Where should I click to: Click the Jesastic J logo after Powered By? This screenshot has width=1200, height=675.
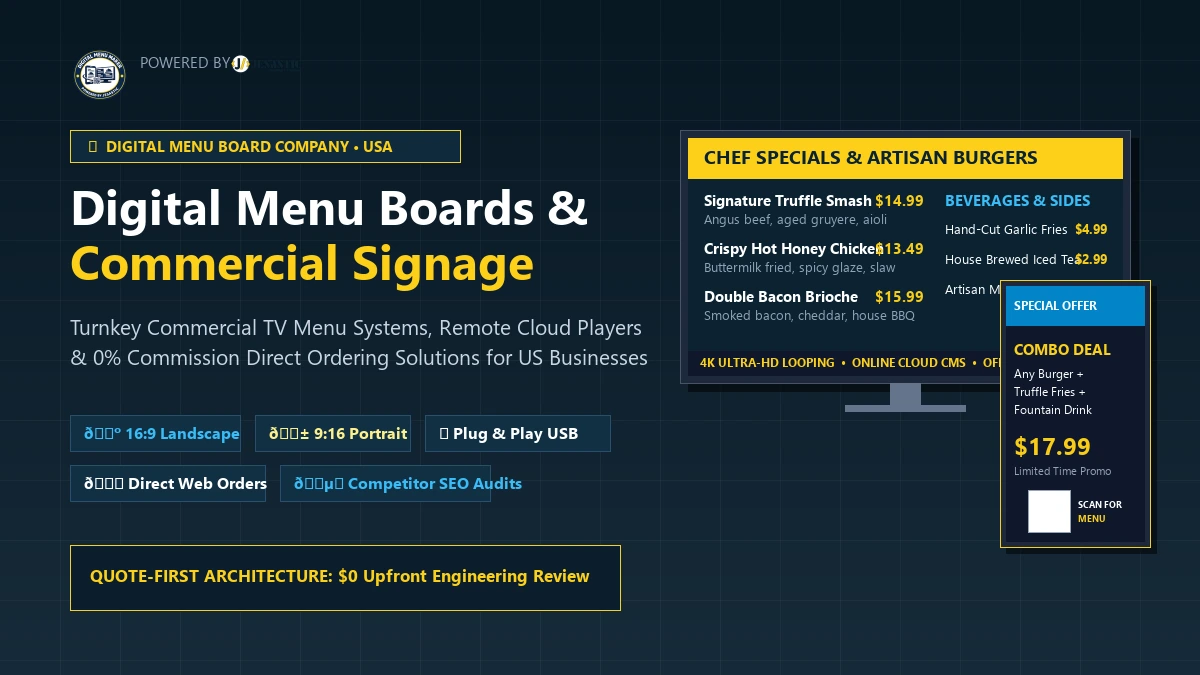coord(241,64)
